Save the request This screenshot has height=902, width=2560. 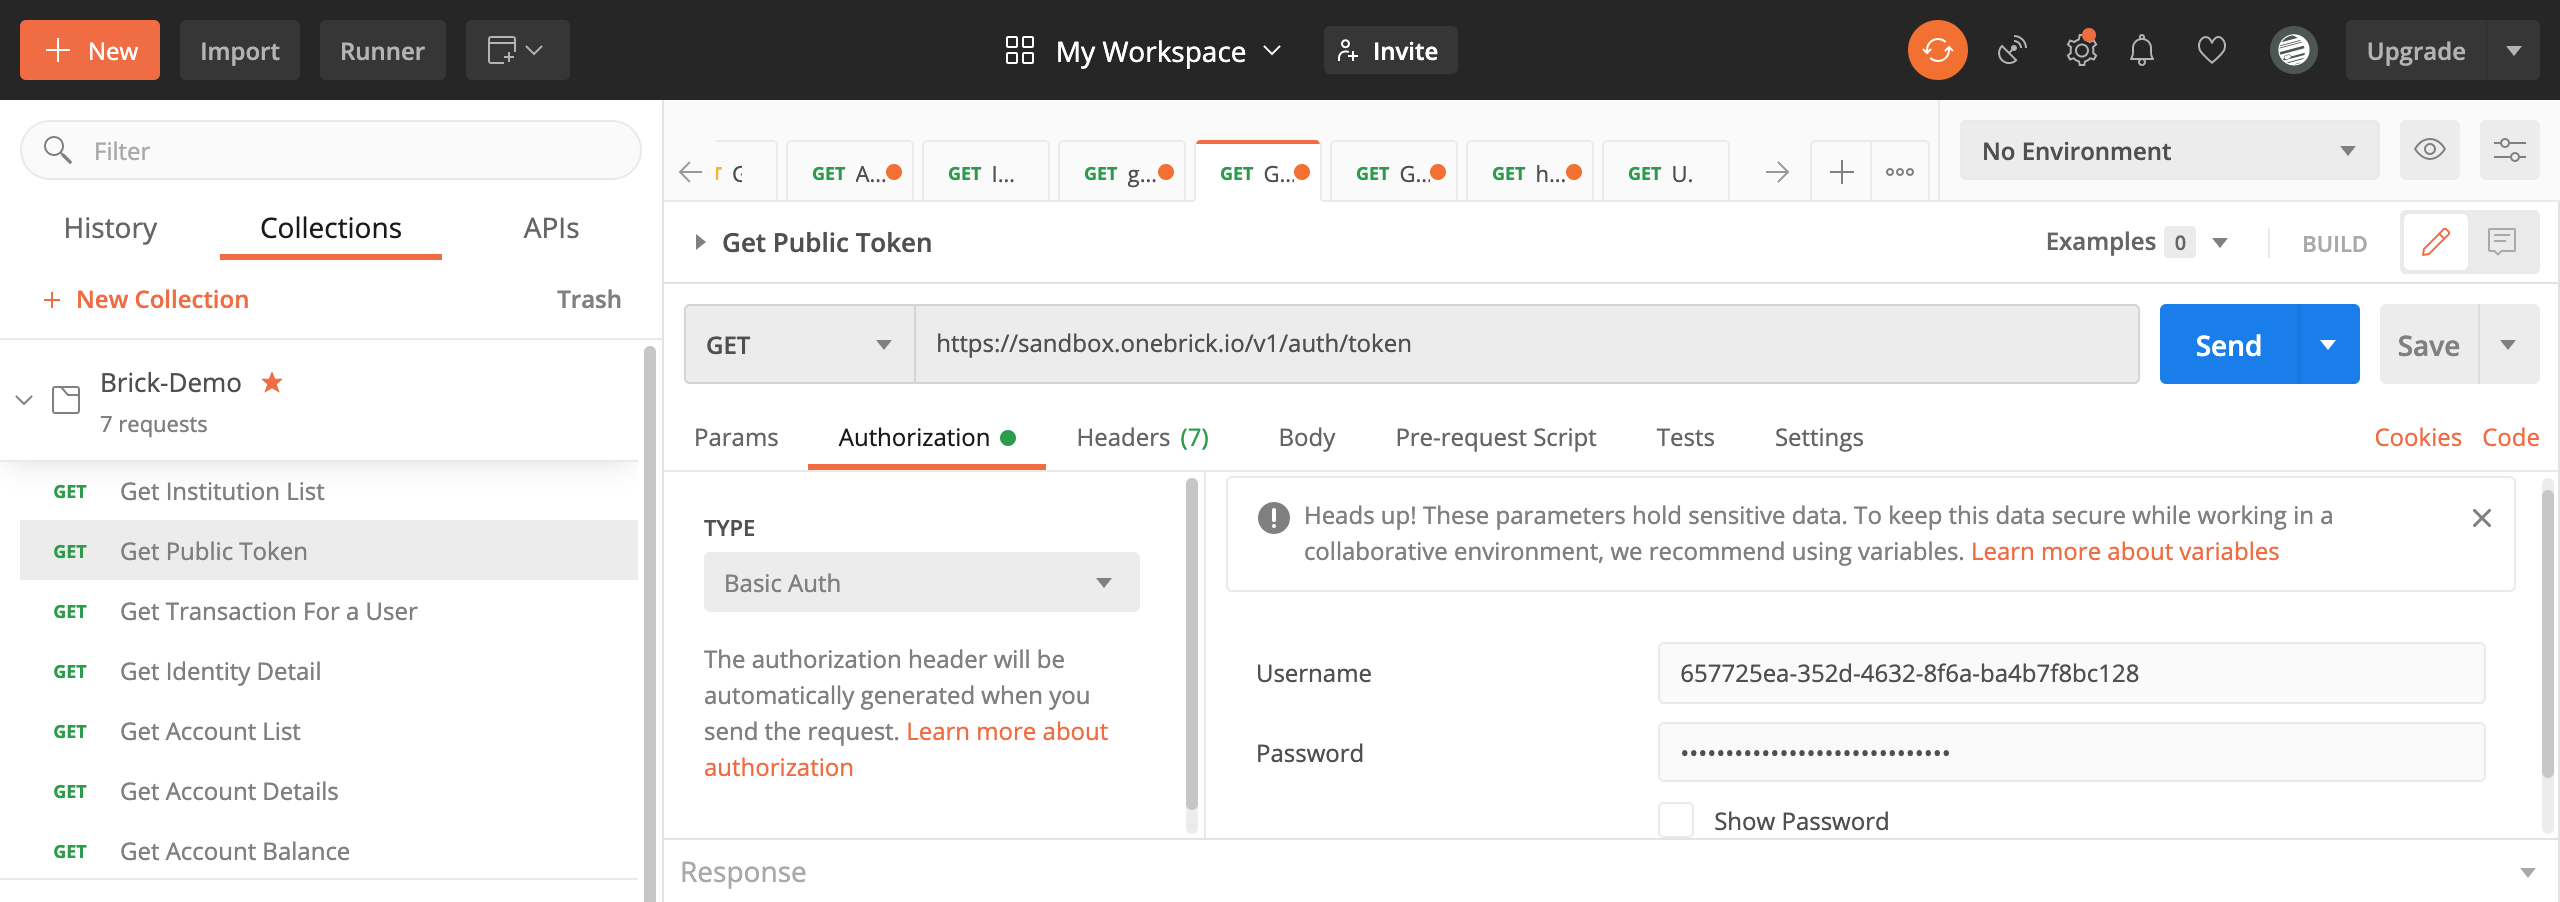[x=2429, y=344]
